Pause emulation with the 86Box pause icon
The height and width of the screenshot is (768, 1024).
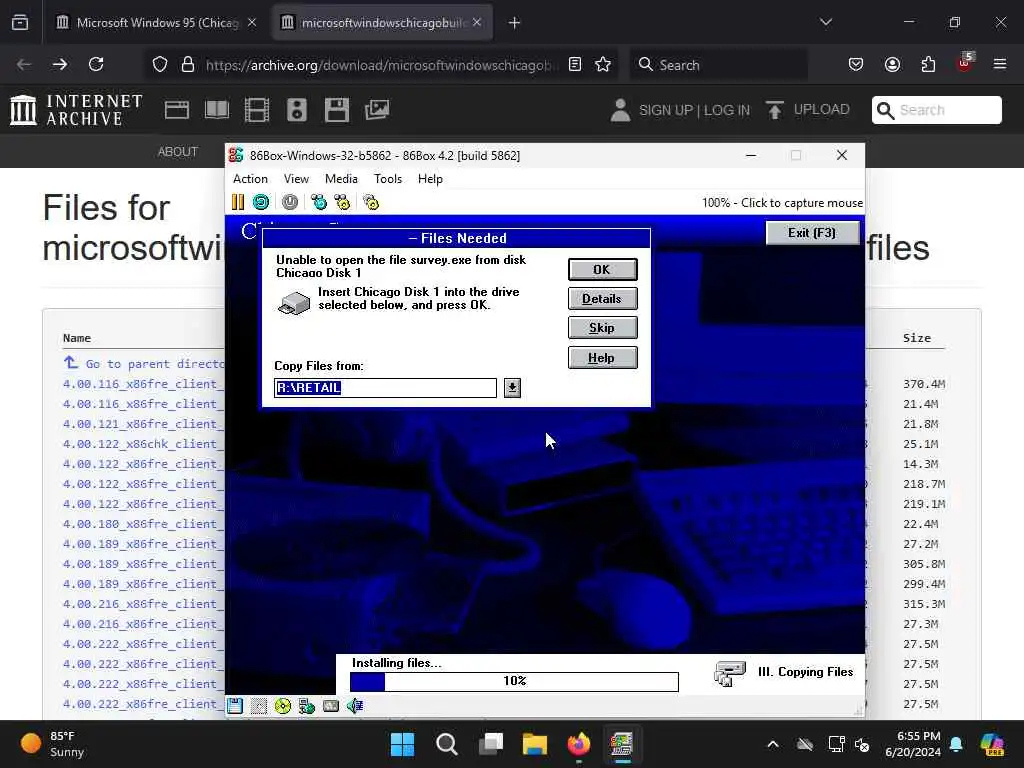[238, 202]
